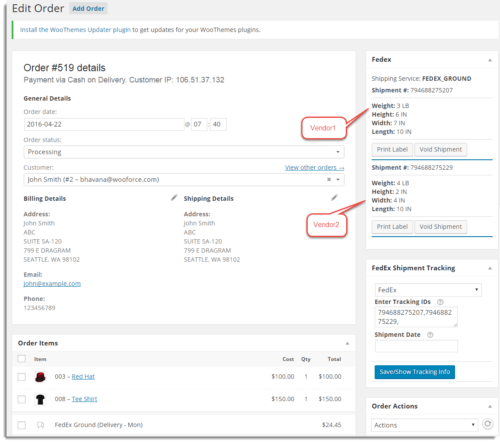500x443 pixels.
Task: Apply the selected order action with the arrow button
Action: 488,424
